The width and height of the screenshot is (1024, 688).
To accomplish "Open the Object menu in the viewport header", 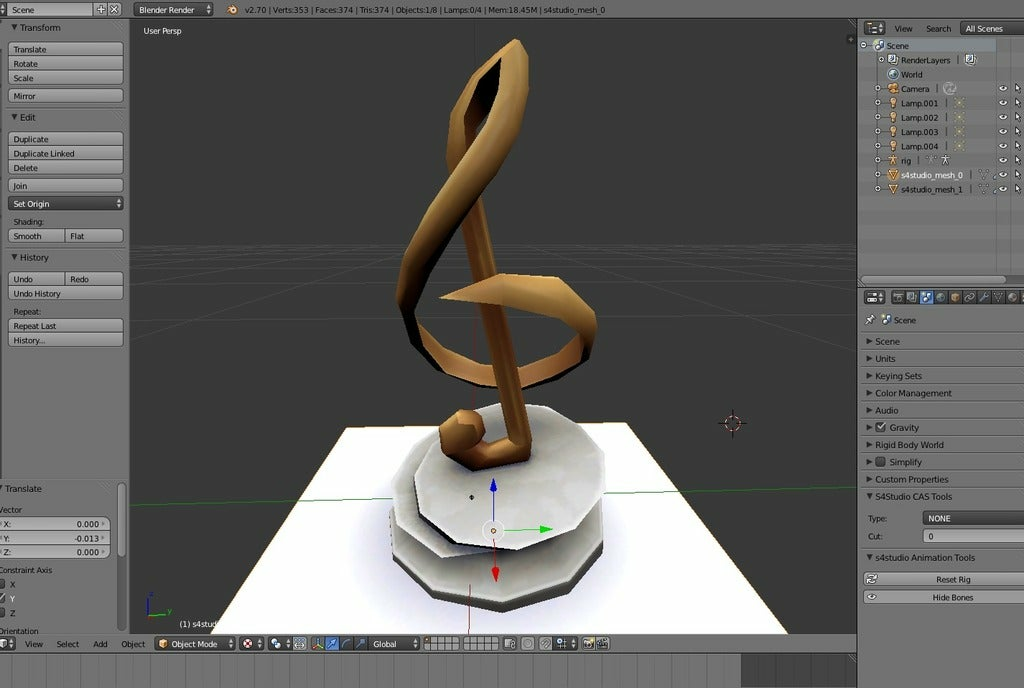I will (133, 644).
